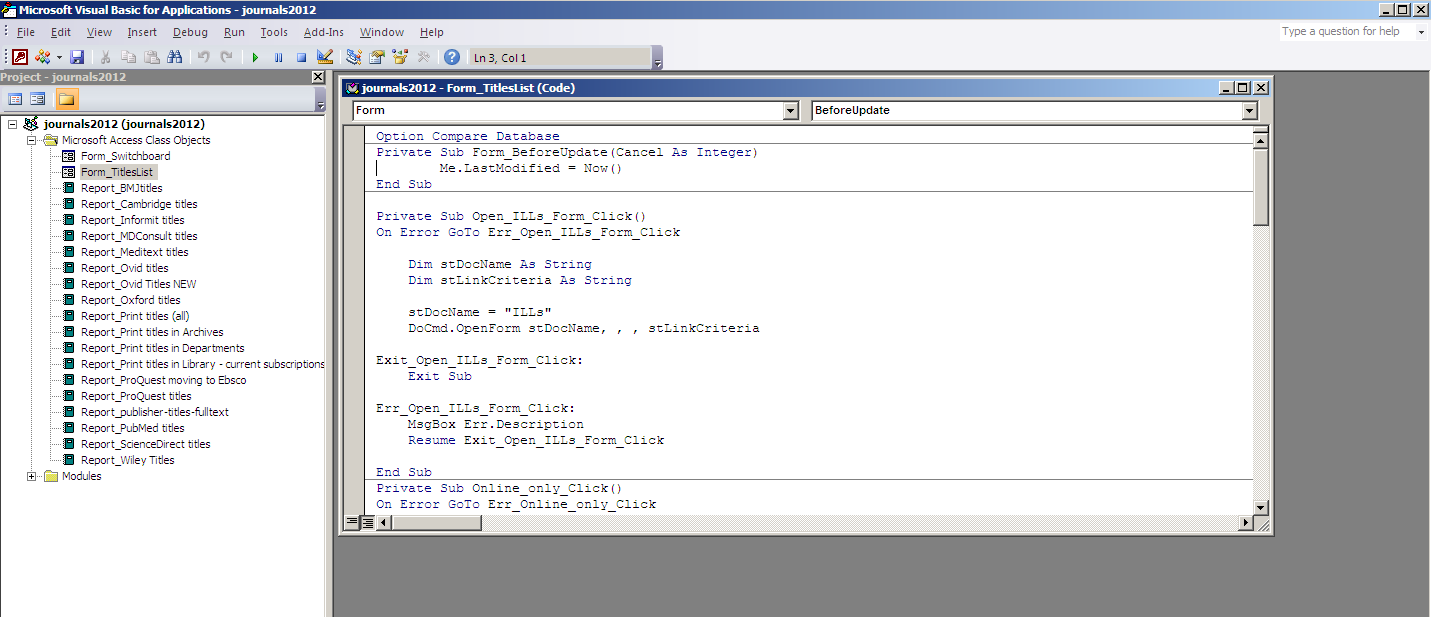Toggle Design Mode icon
The width and height of the screenshot is (1431, 617).
pos(325,58)
